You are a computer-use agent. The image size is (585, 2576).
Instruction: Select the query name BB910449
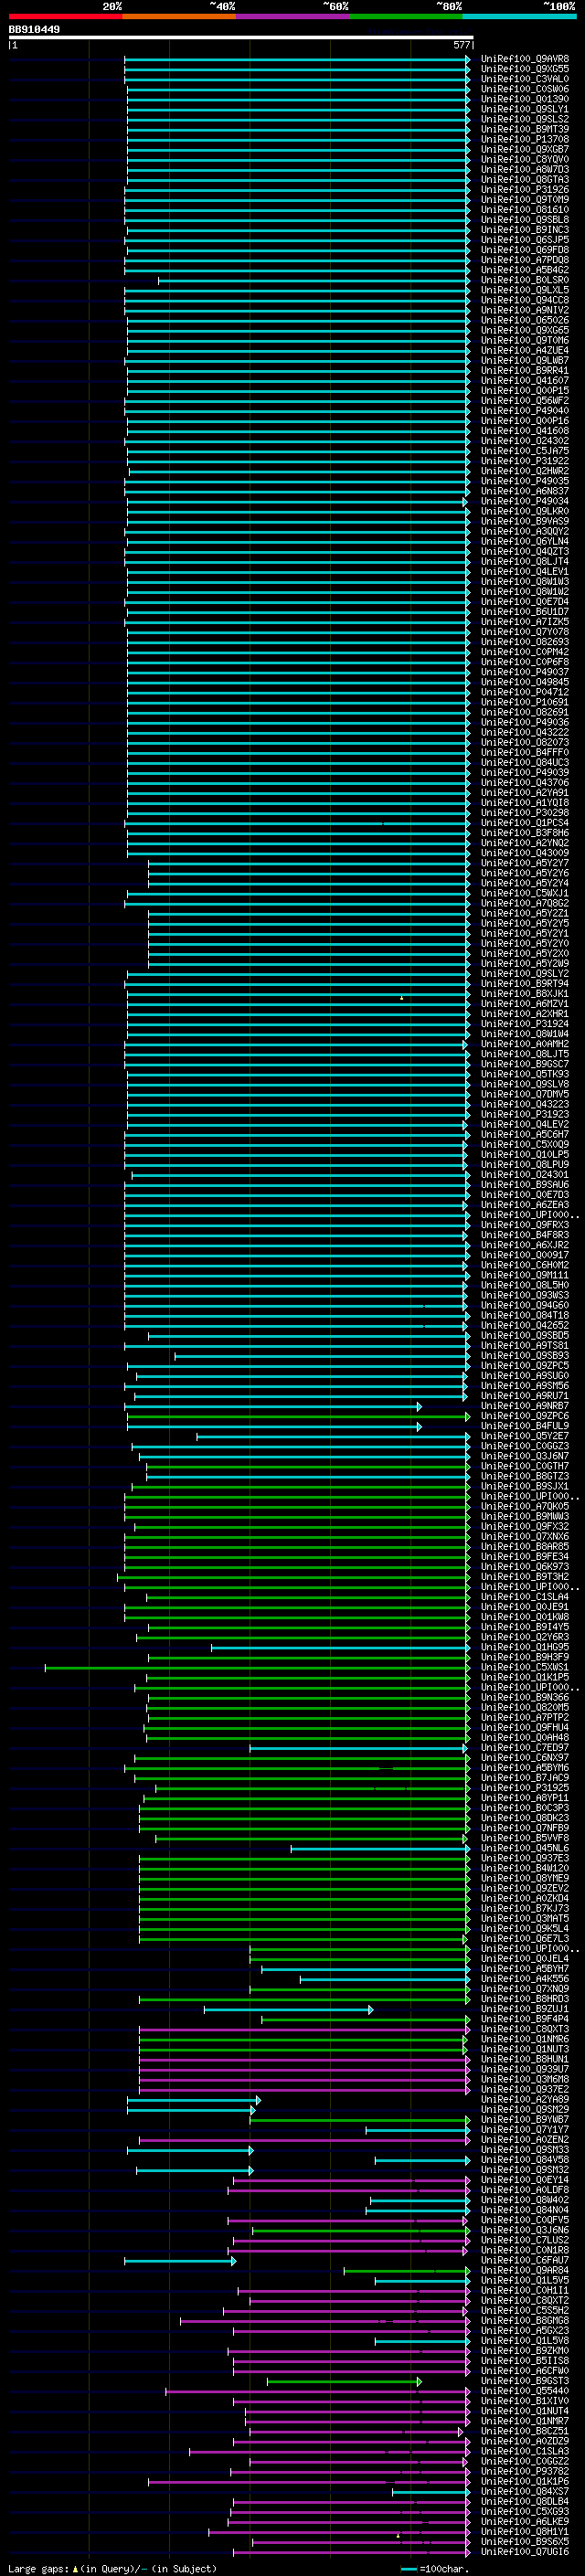click(x=34, y=29)
